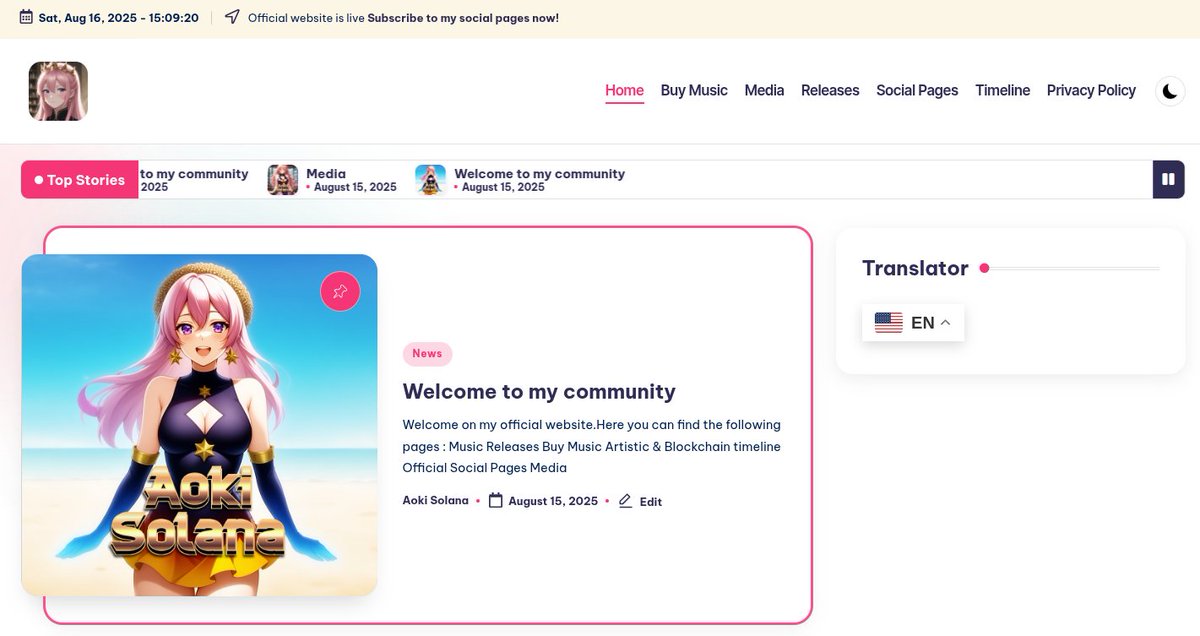This screenshot has width=1200, height=636.
Task: Click the Media story thumbnail in ticker
Action: 283,180
